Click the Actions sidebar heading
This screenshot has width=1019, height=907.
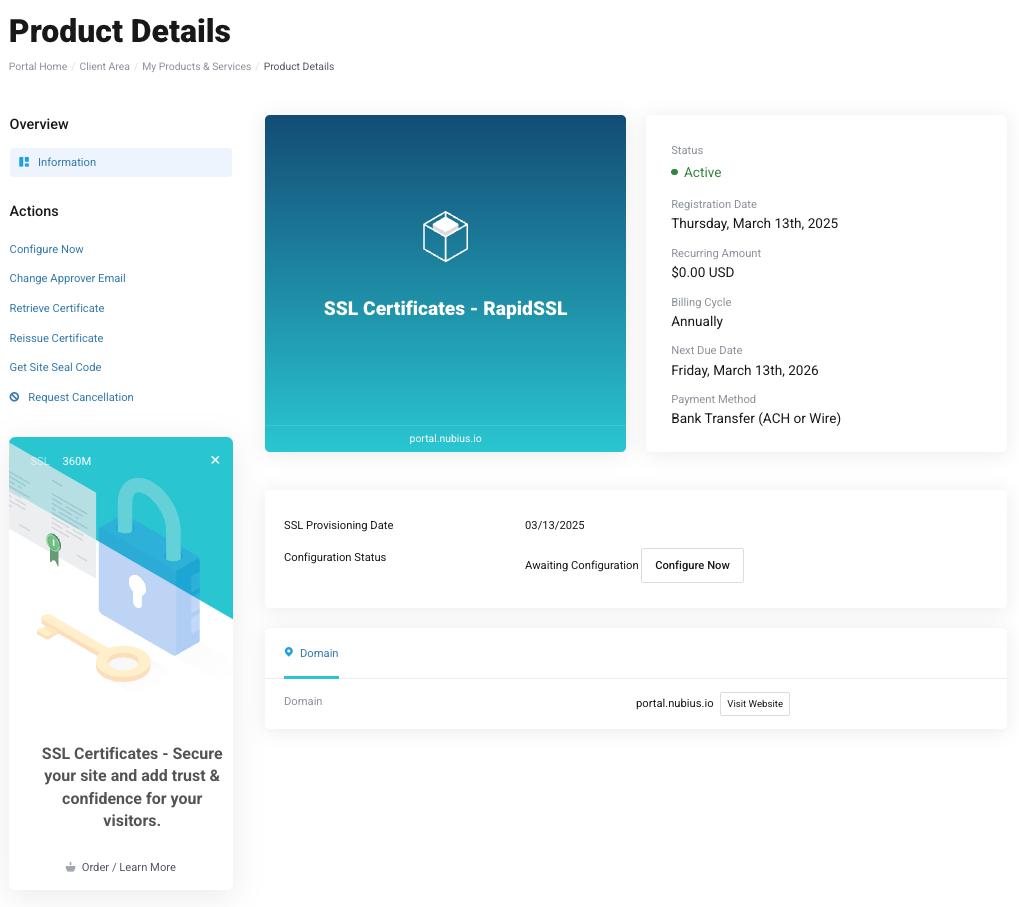point(34,211)
